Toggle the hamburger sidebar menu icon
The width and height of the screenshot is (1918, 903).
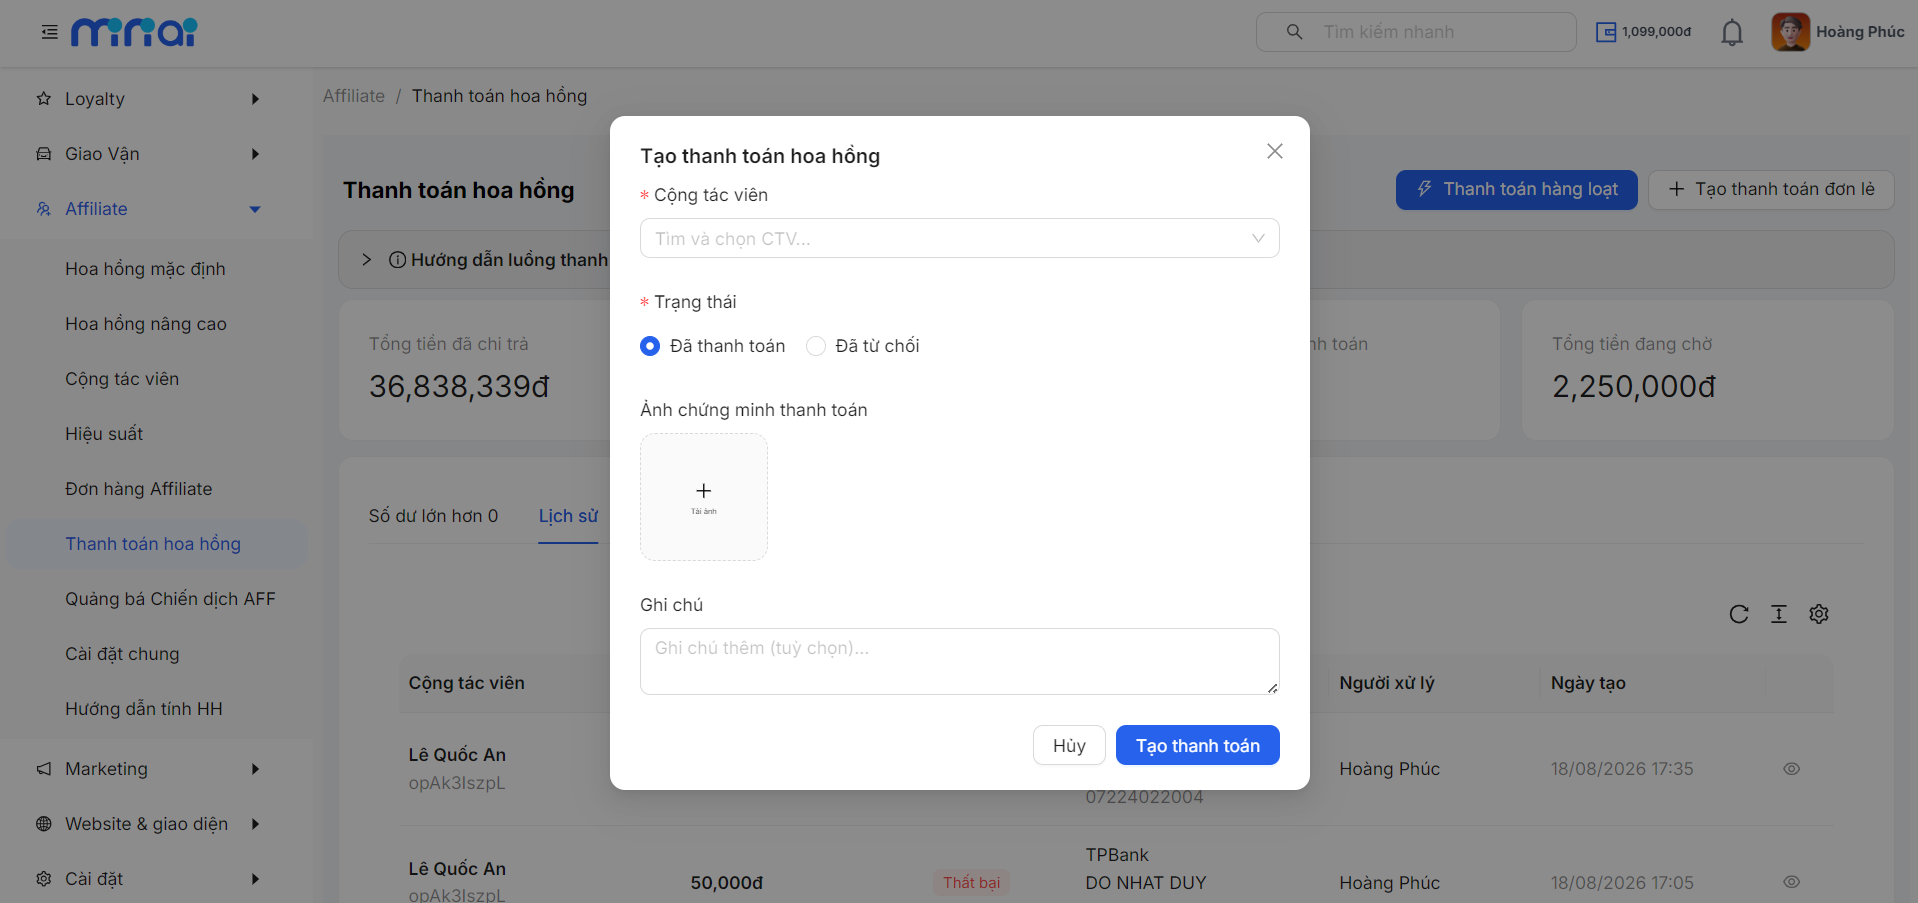click(49, 32)
